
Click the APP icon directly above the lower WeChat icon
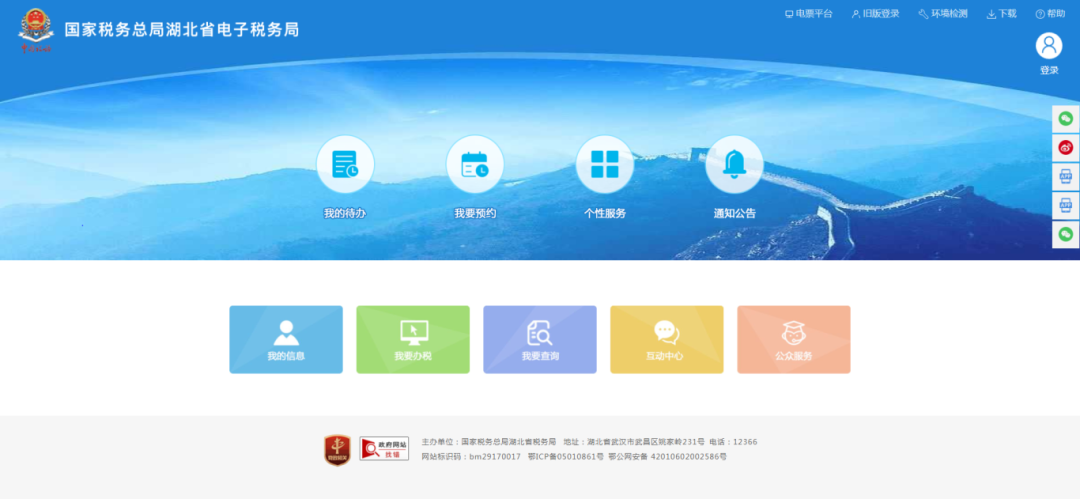pyautogui.click(x=1066, y=205)
